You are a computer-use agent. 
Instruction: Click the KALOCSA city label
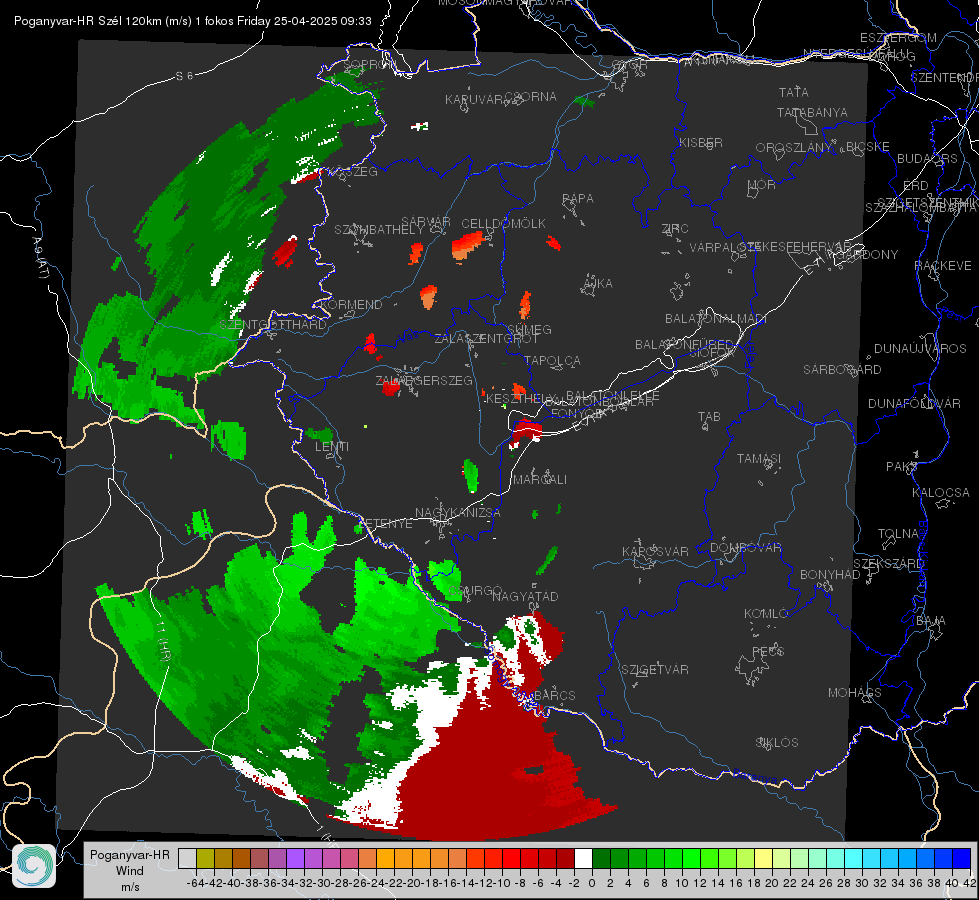[940, 493]
